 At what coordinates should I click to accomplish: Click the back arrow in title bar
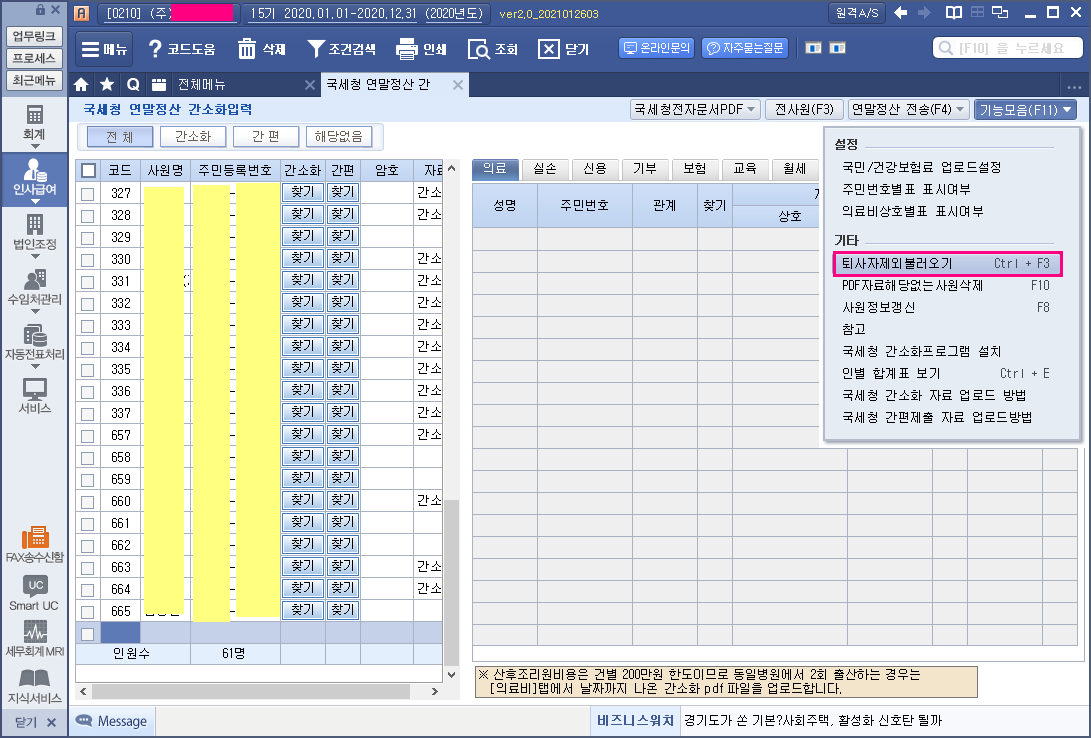(900, 13)
